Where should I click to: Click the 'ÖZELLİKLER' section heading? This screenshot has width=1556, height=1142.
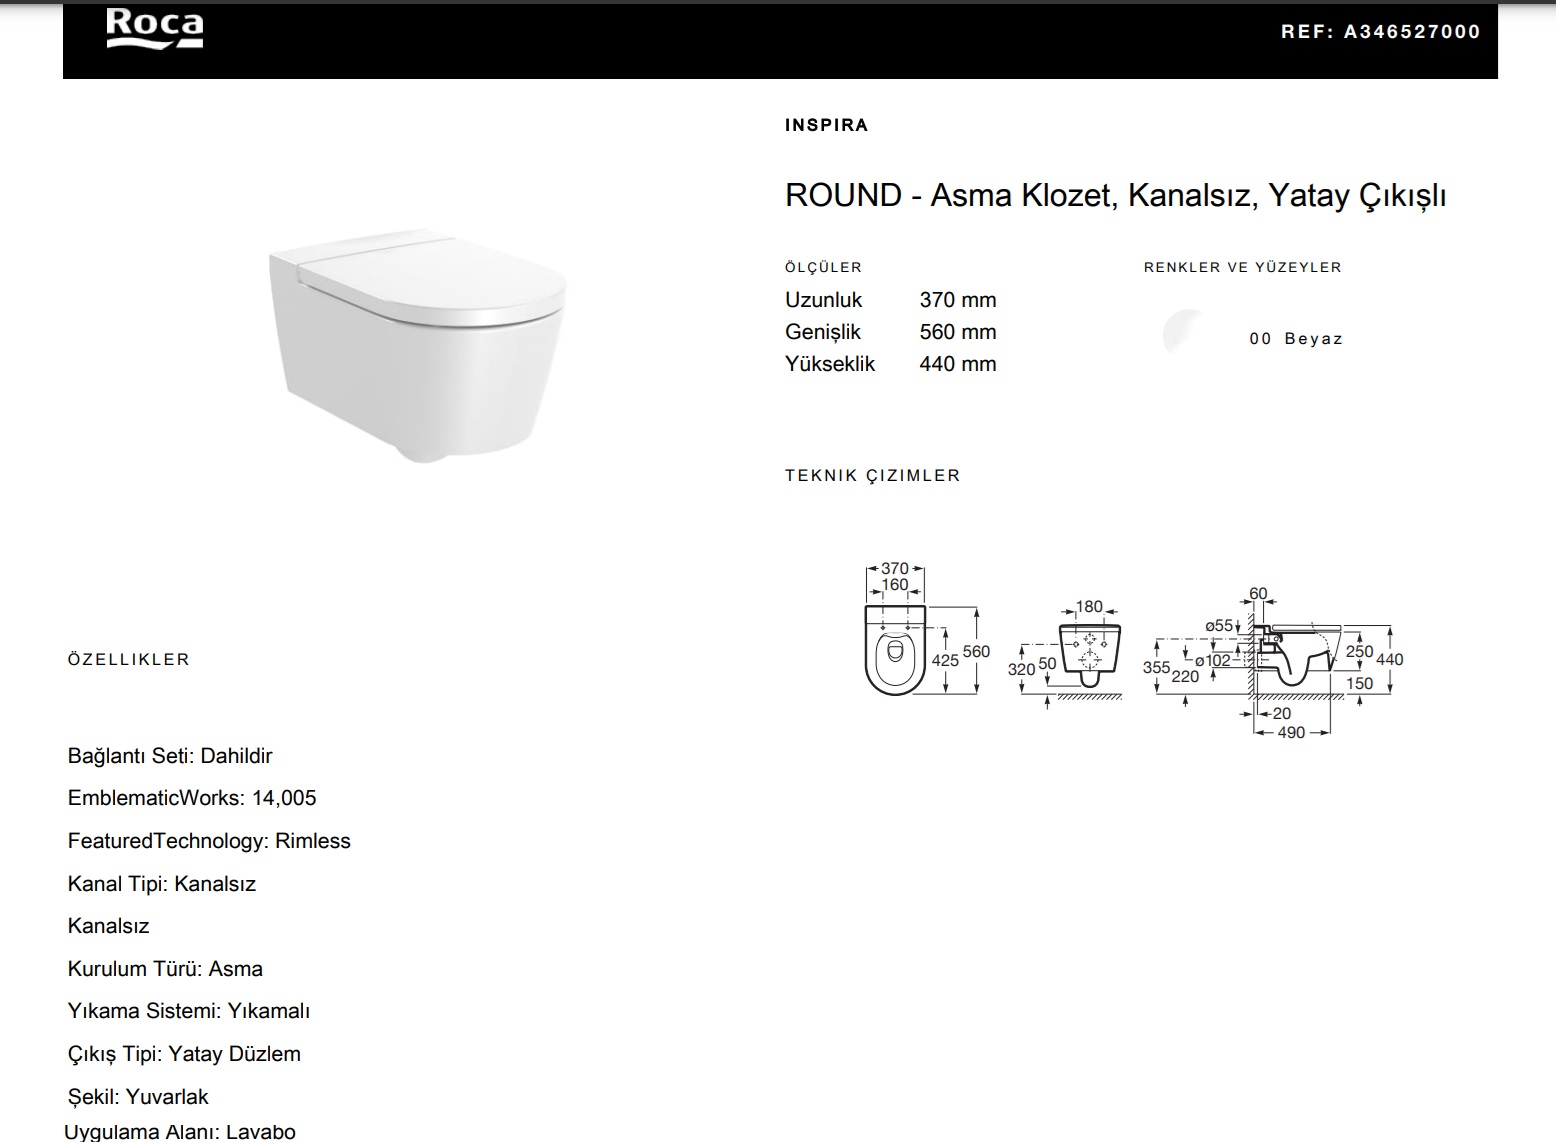pos(128,659)
